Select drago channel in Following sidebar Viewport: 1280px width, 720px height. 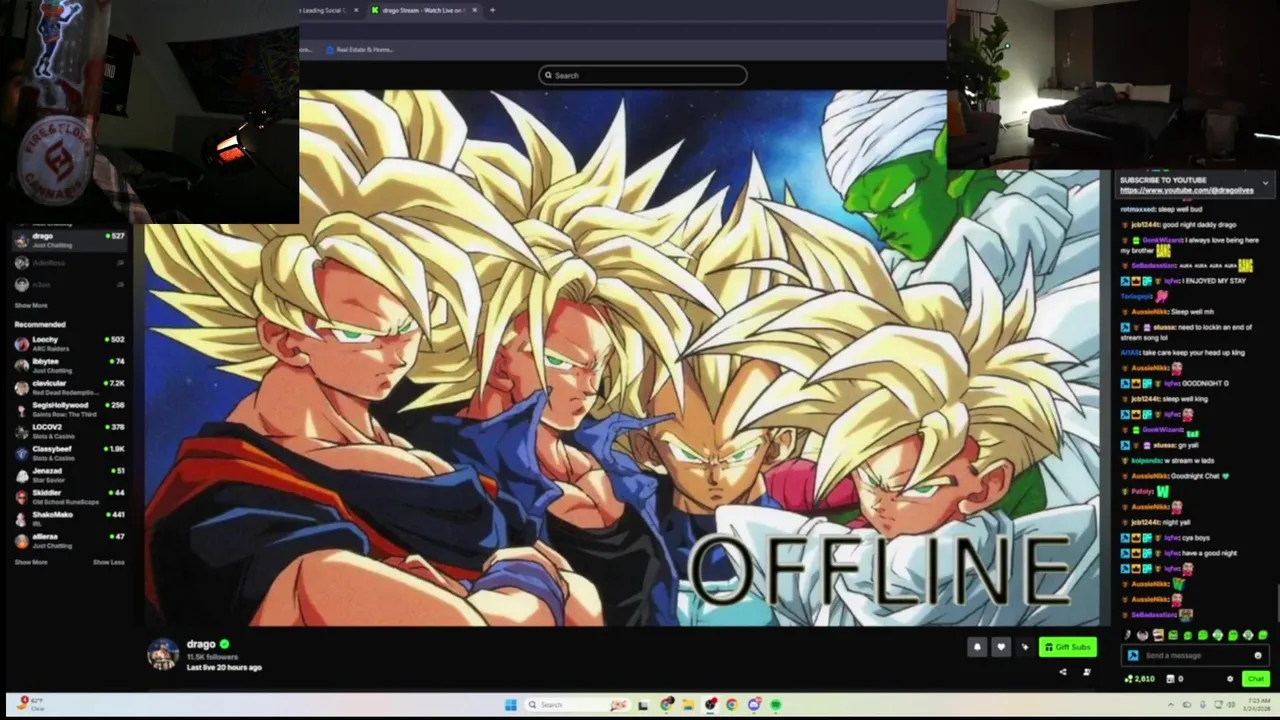[70, 240]
